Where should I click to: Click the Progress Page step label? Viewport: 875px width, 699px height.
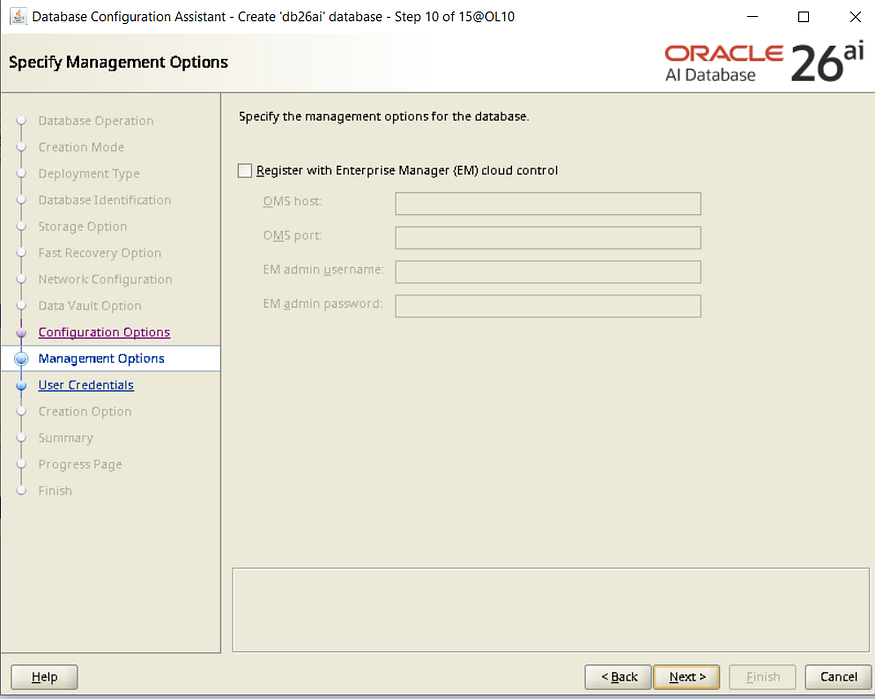pyautogui.click(x=80, y=464)
